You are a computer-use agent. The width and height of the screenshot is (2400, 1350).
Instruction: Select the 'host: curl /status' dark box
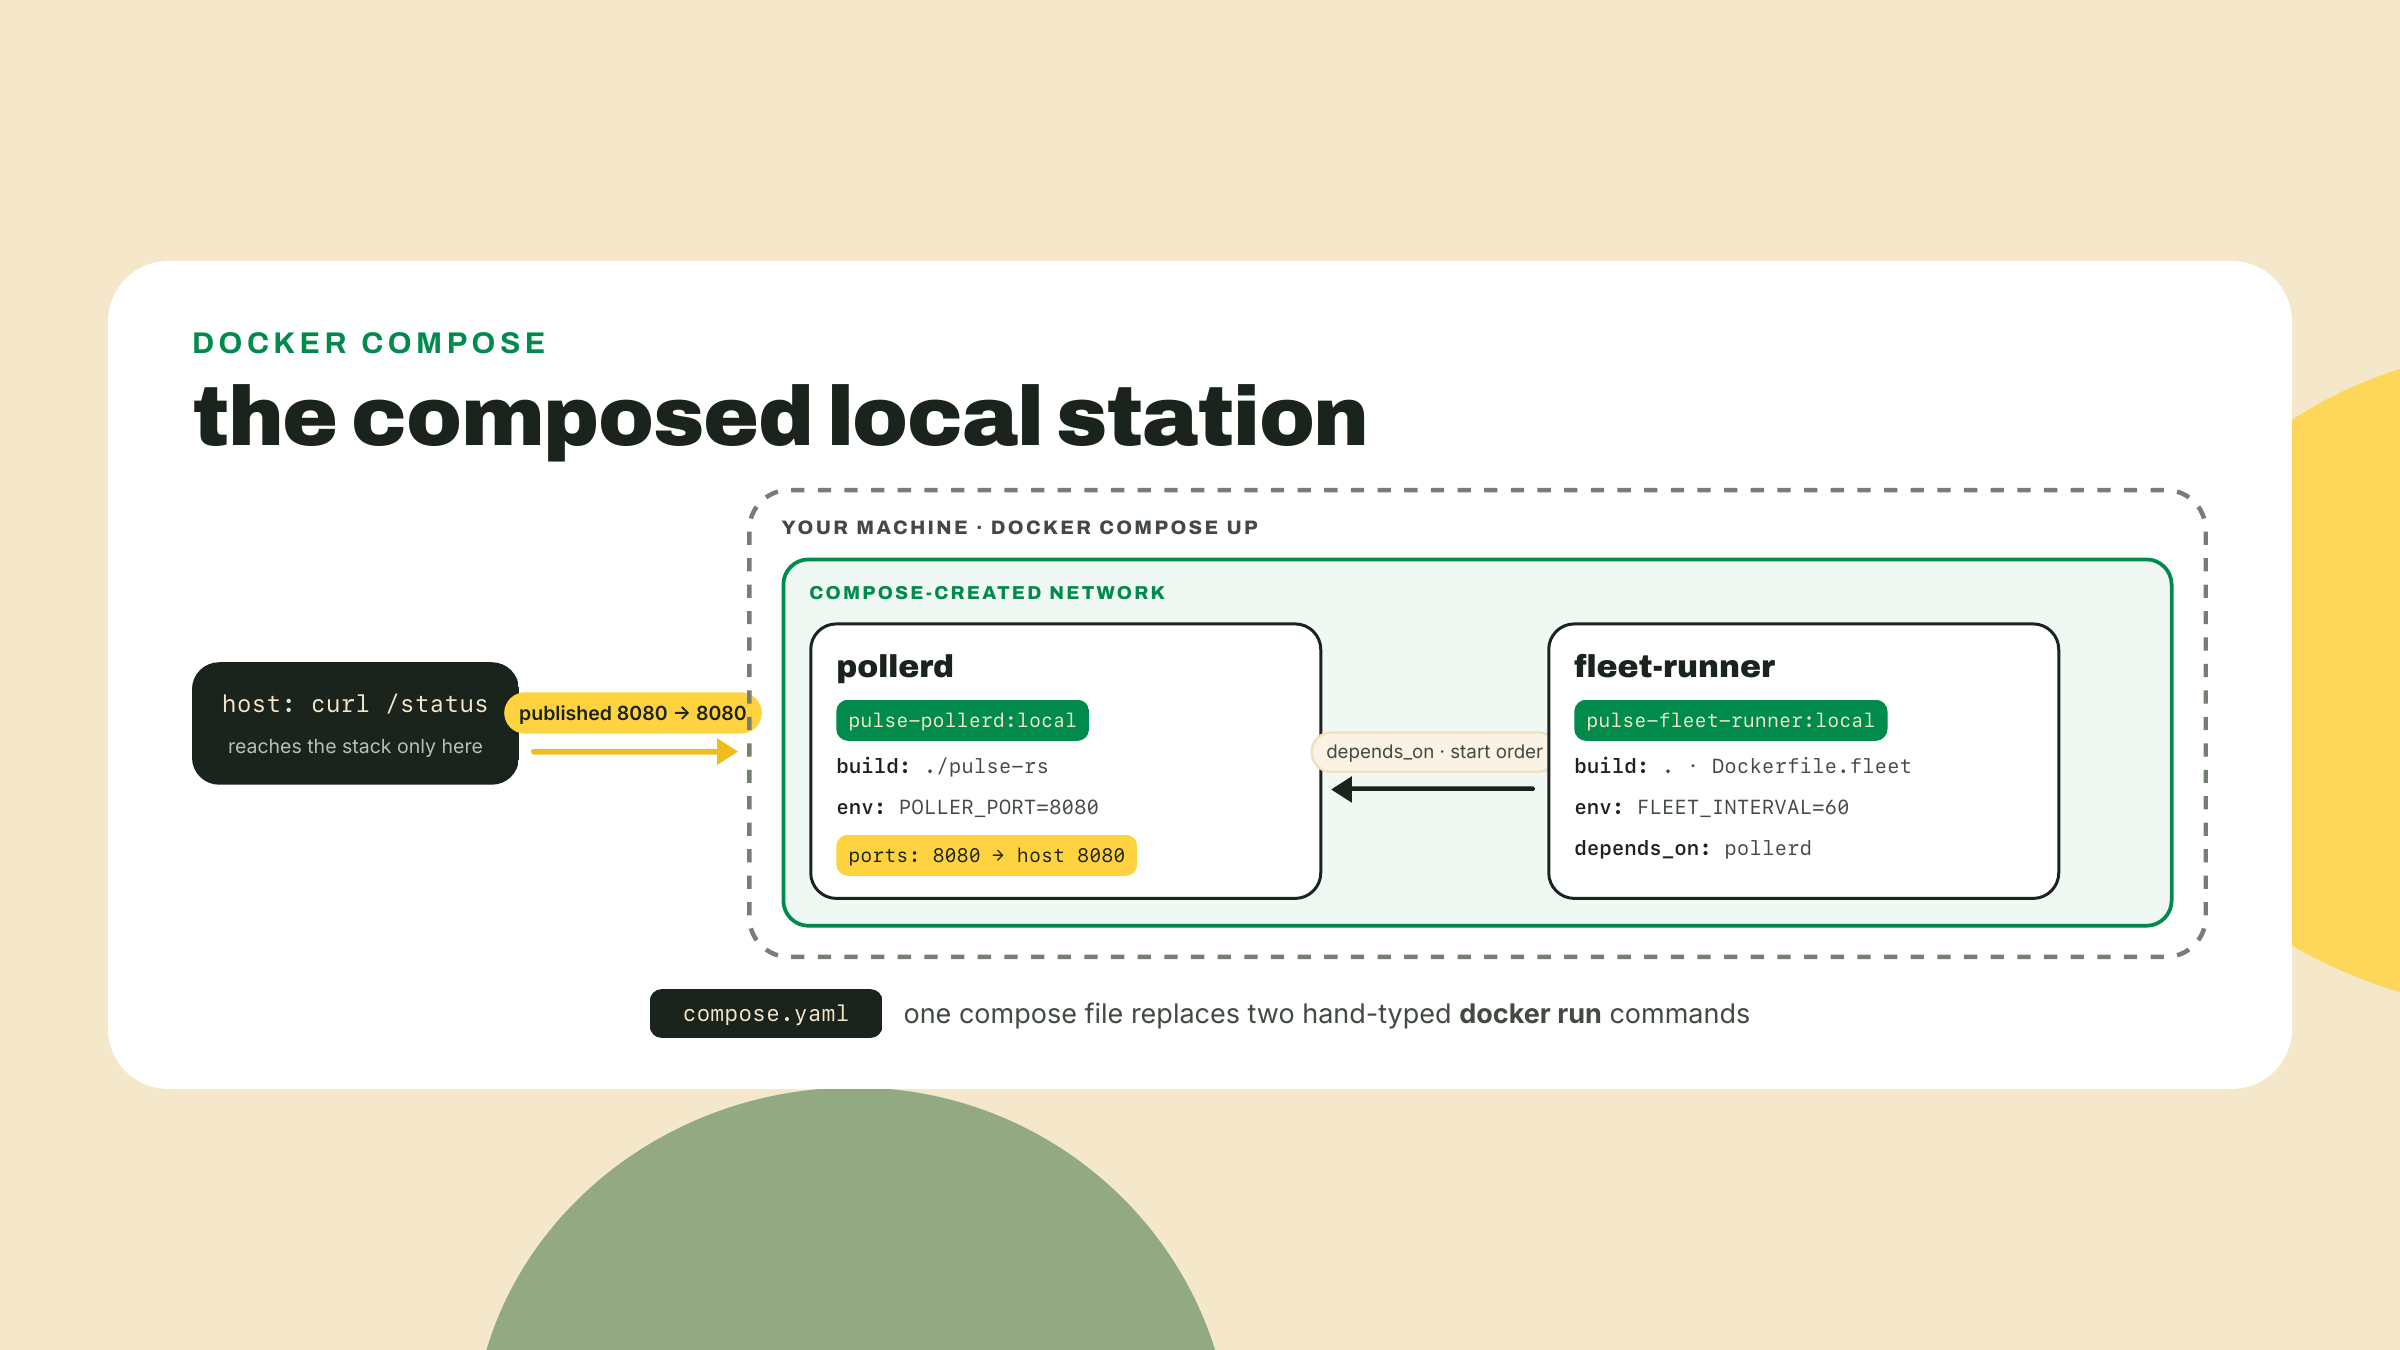355,723
